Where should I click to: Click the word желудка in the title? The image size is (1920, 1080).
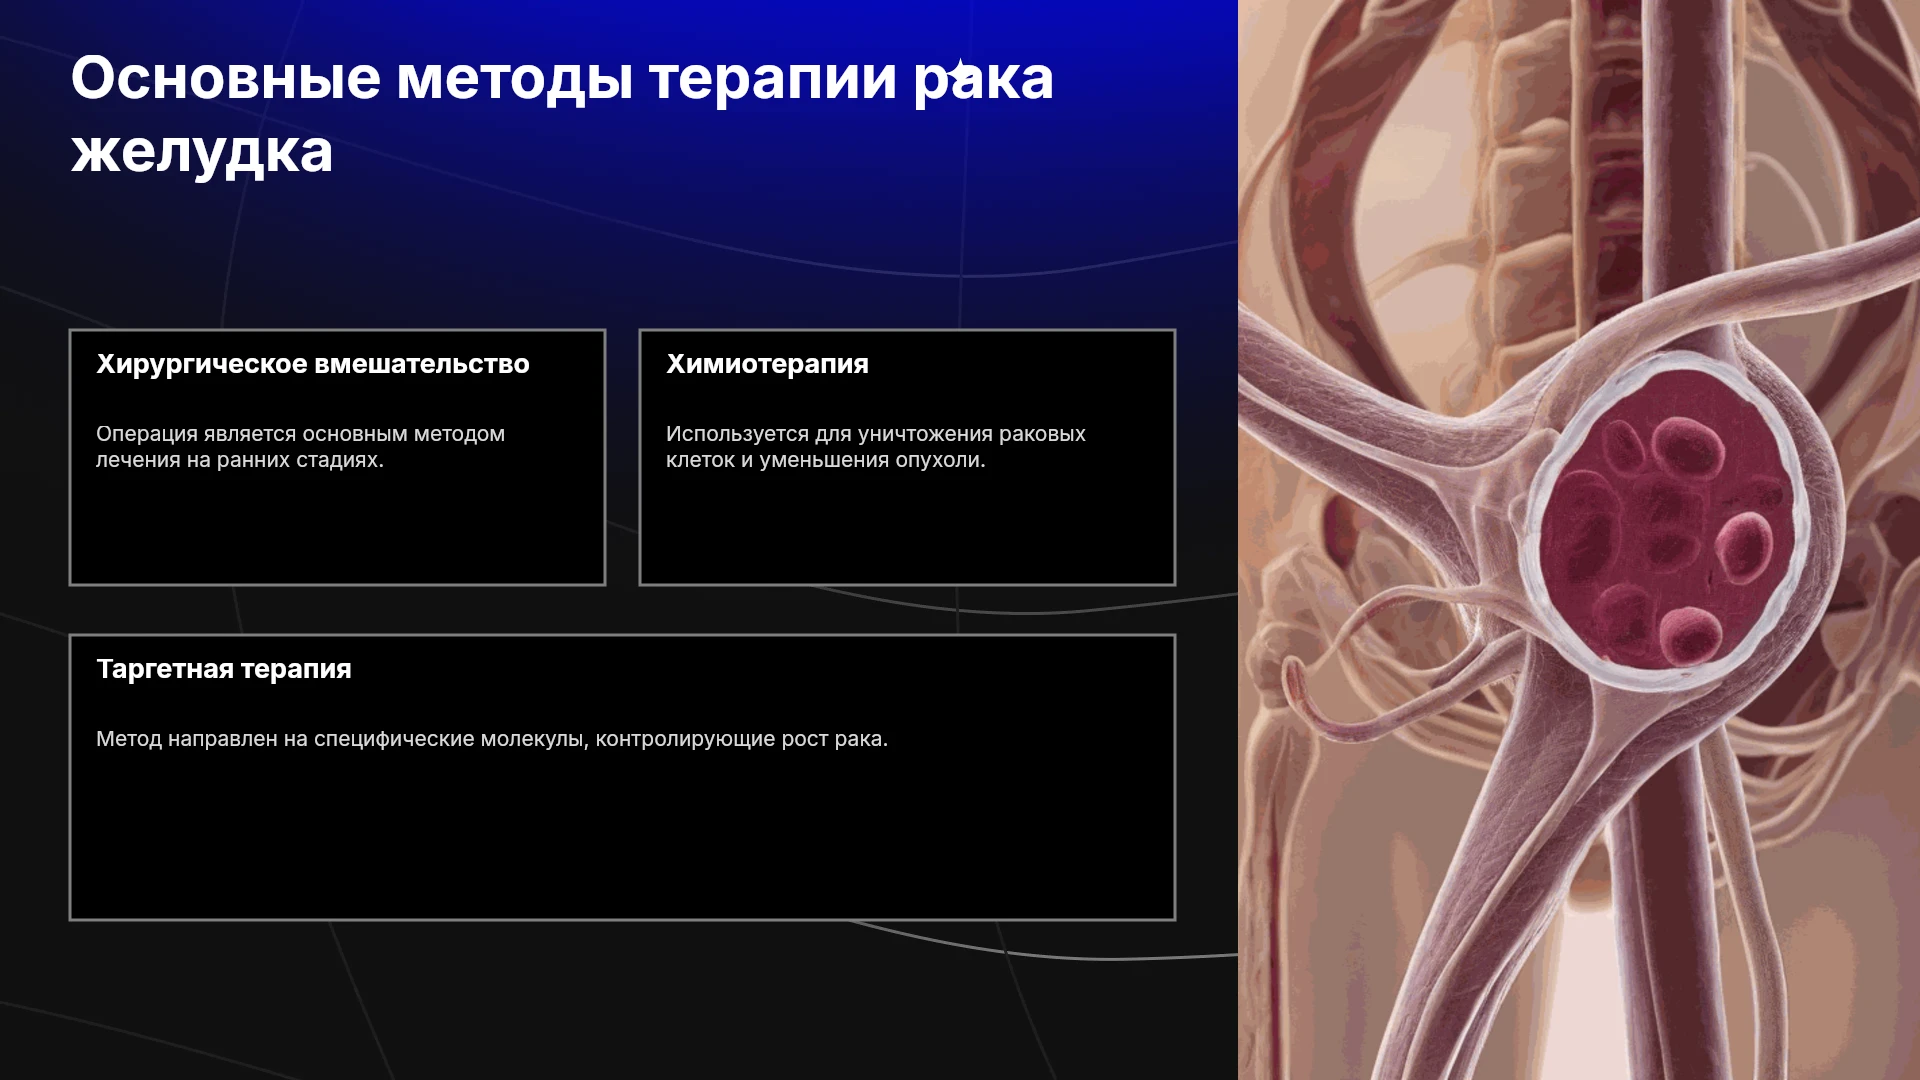[201, 152]
